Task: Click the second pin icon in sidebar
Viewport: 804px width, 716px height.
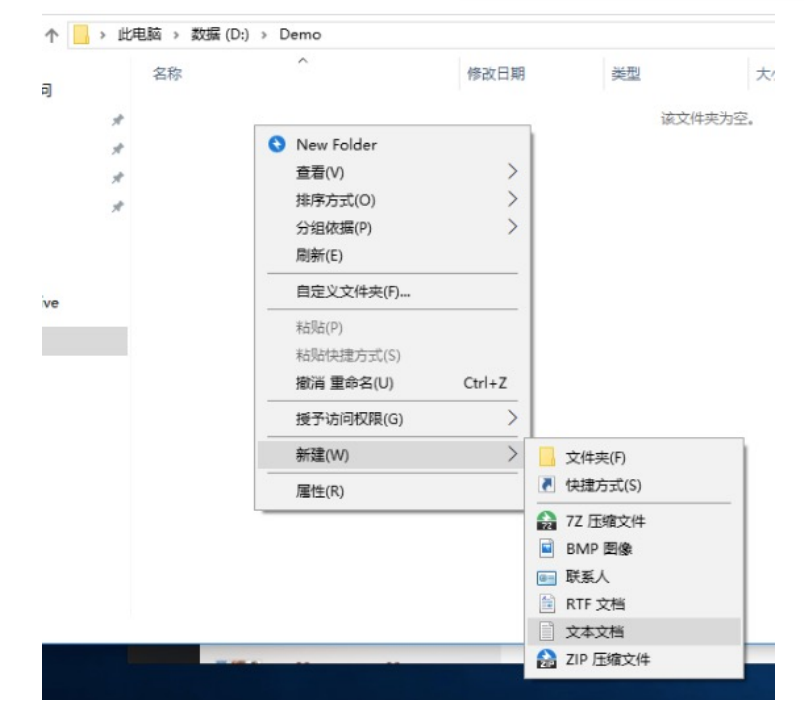Action: click(118, 149)
